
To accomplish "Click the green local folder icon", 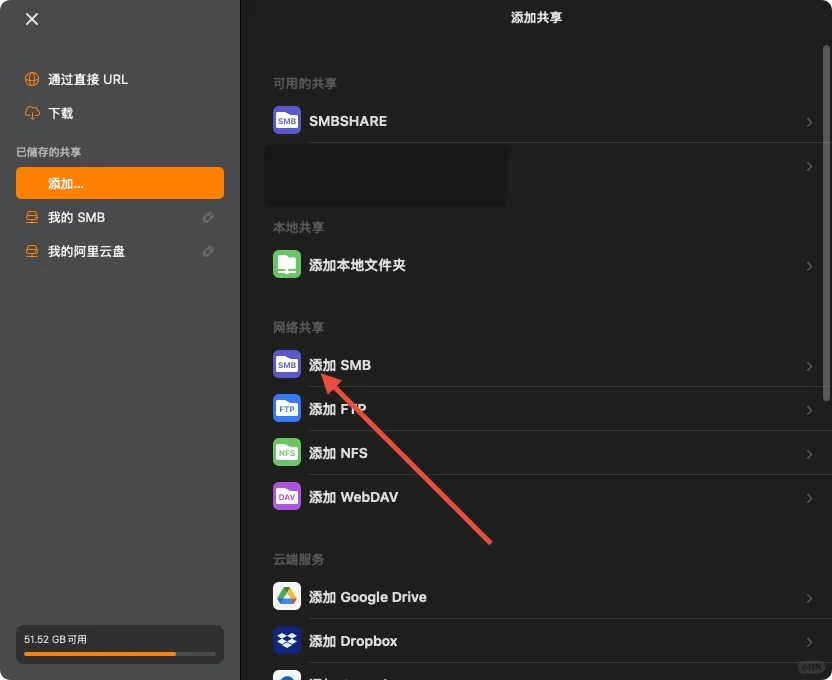I will coord(287,265).
